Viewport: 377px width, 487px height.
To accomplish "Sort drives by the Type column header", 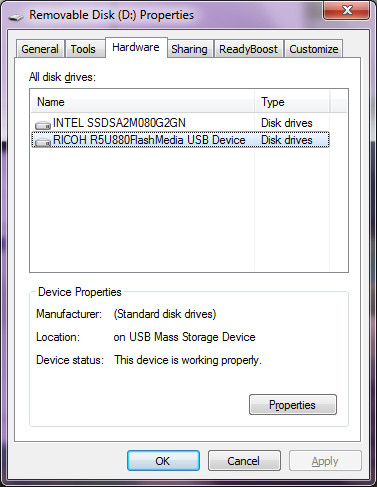I will point(292,102).
